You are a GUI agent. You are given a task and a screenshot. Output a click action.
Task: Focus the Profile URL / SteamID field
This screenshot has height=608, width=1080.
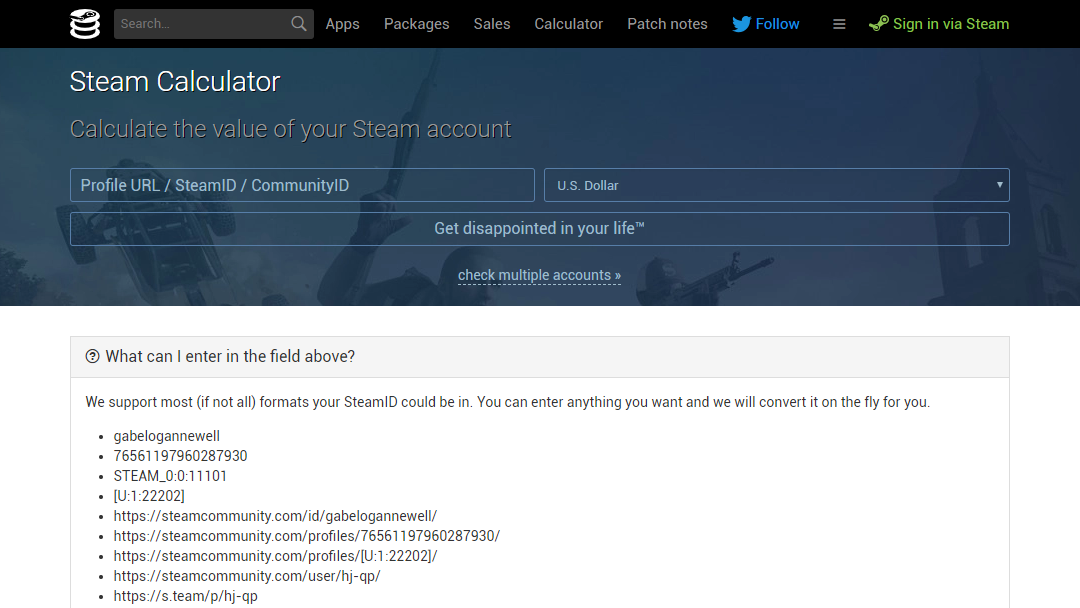tap(302, 185)
